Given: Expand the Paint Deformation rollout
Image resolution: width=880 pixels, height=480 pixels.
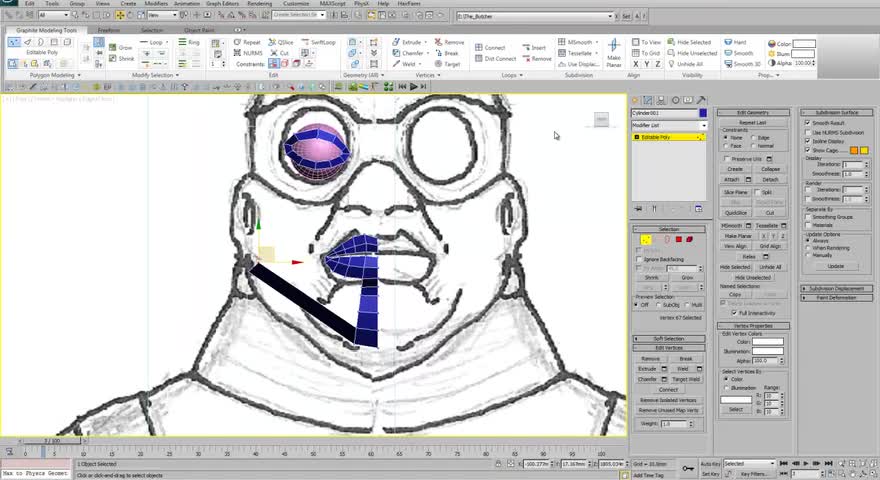Looking at the screenshot, I should 836,298.
